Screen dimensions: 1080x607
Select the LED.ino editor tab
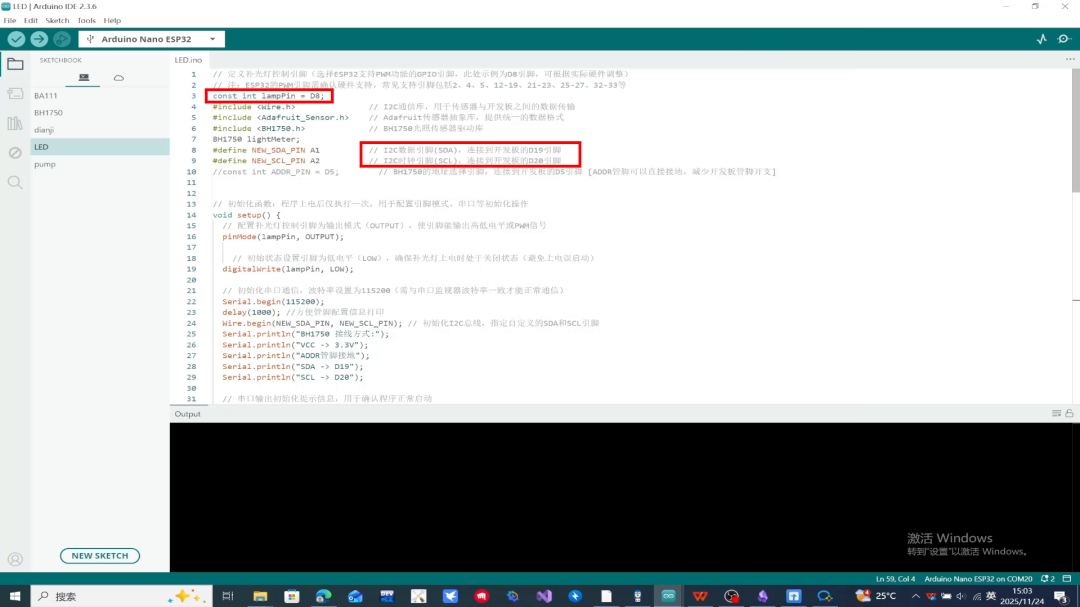tap(188, 60)
